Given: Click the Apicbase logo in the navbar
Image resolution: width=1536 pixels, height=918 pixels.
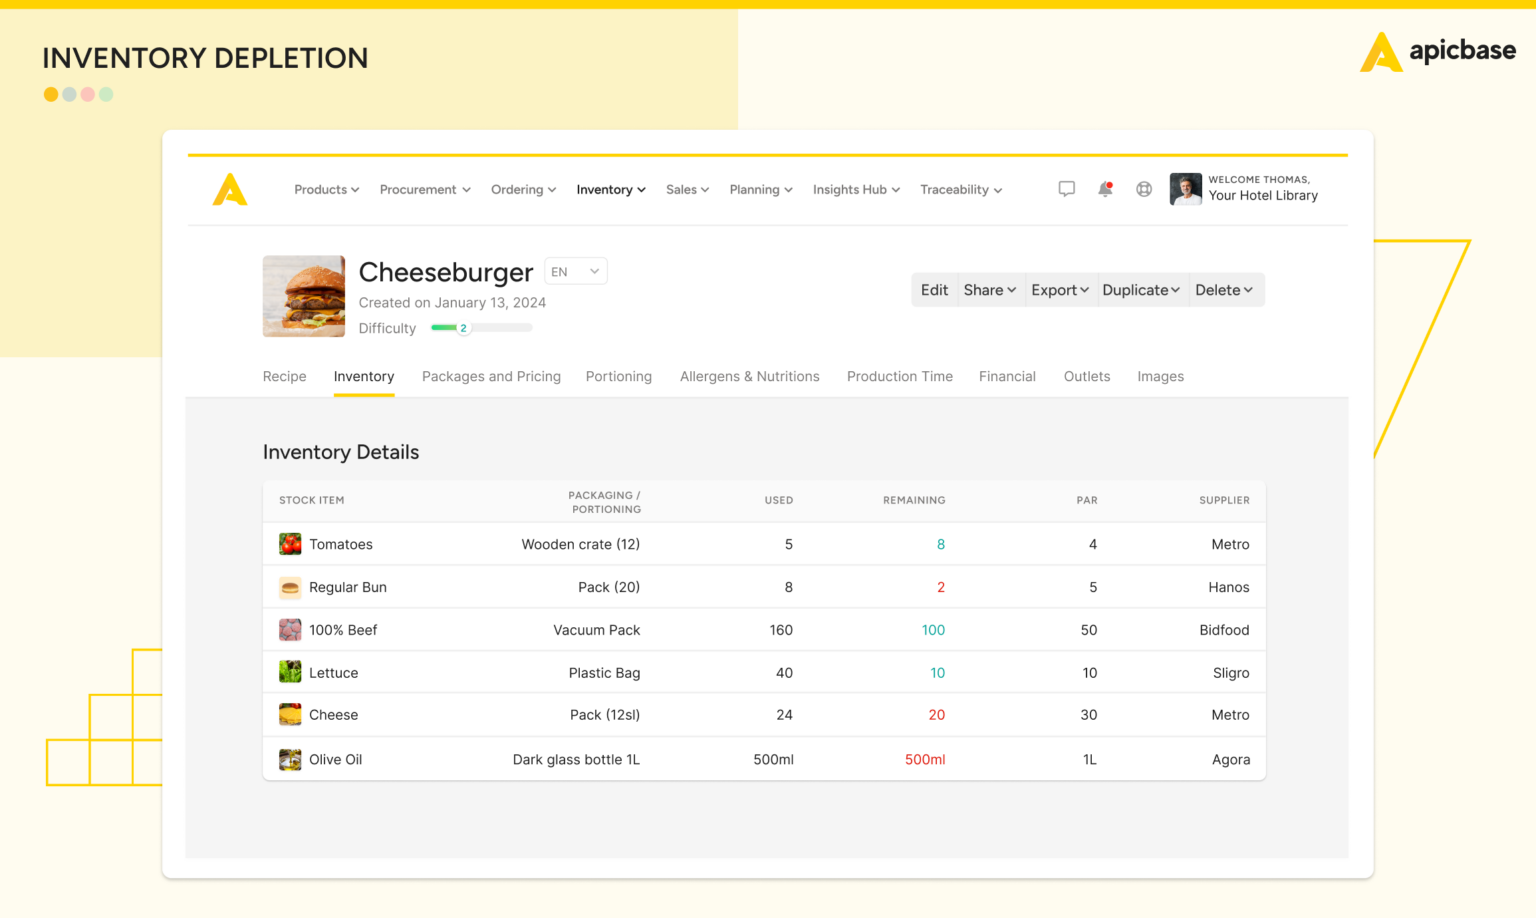Looking at the screenshot, I should click(230, 189).
